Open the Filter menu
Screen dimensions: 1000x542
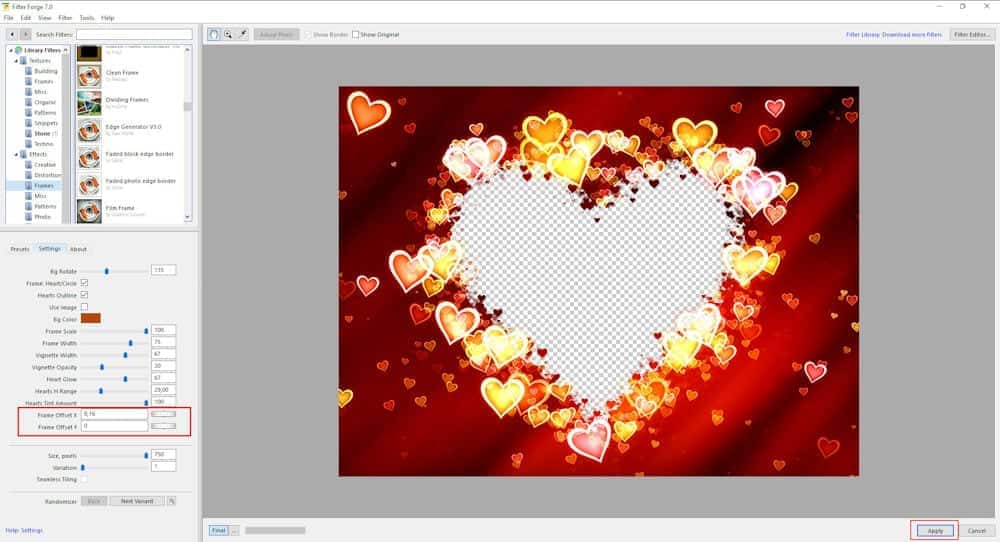tap(65, 18)
